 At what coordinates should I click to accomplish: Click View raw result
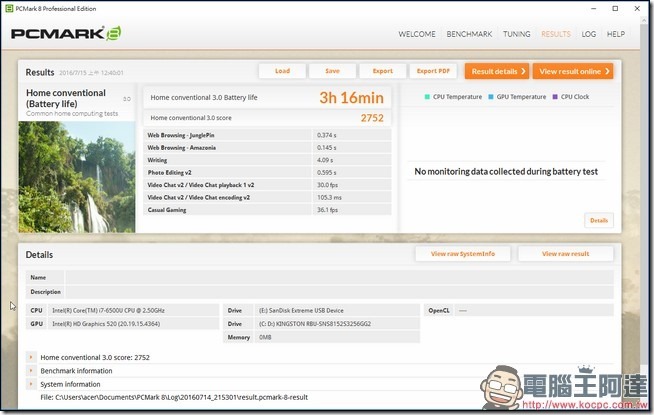(566, 254)
